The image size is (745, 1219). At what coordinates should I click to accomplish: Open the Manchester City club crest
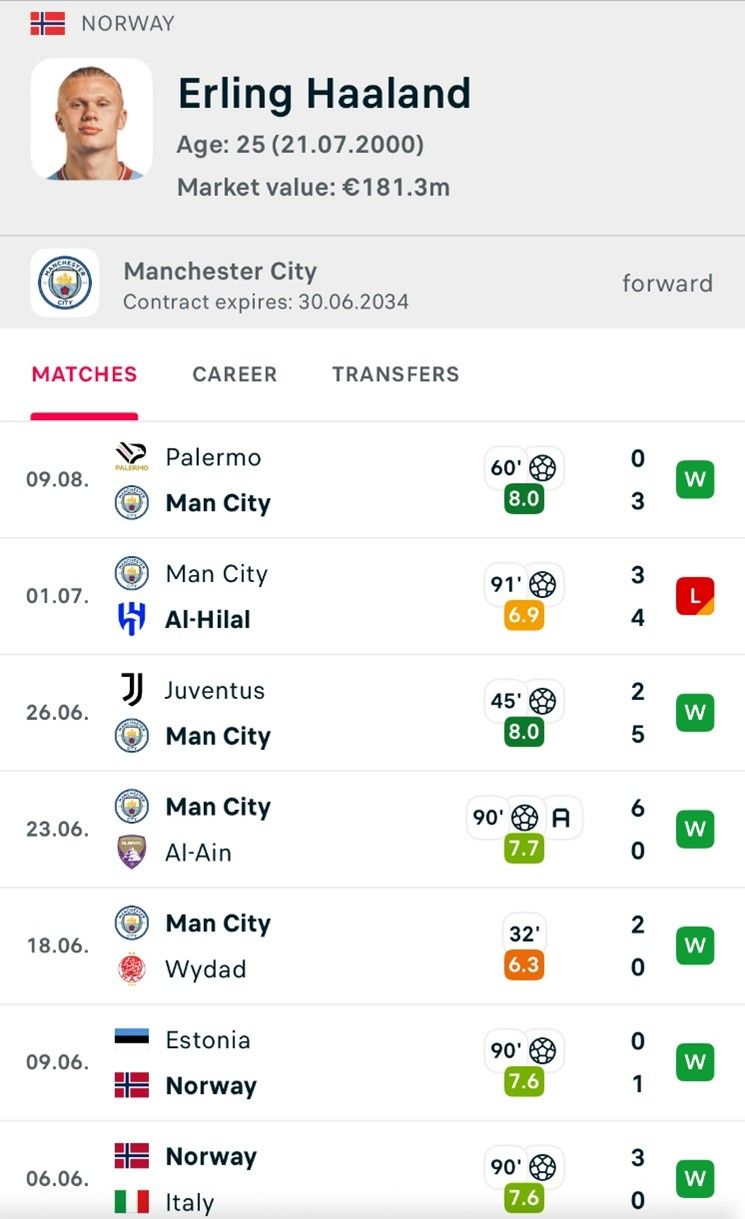click(65, 283)
